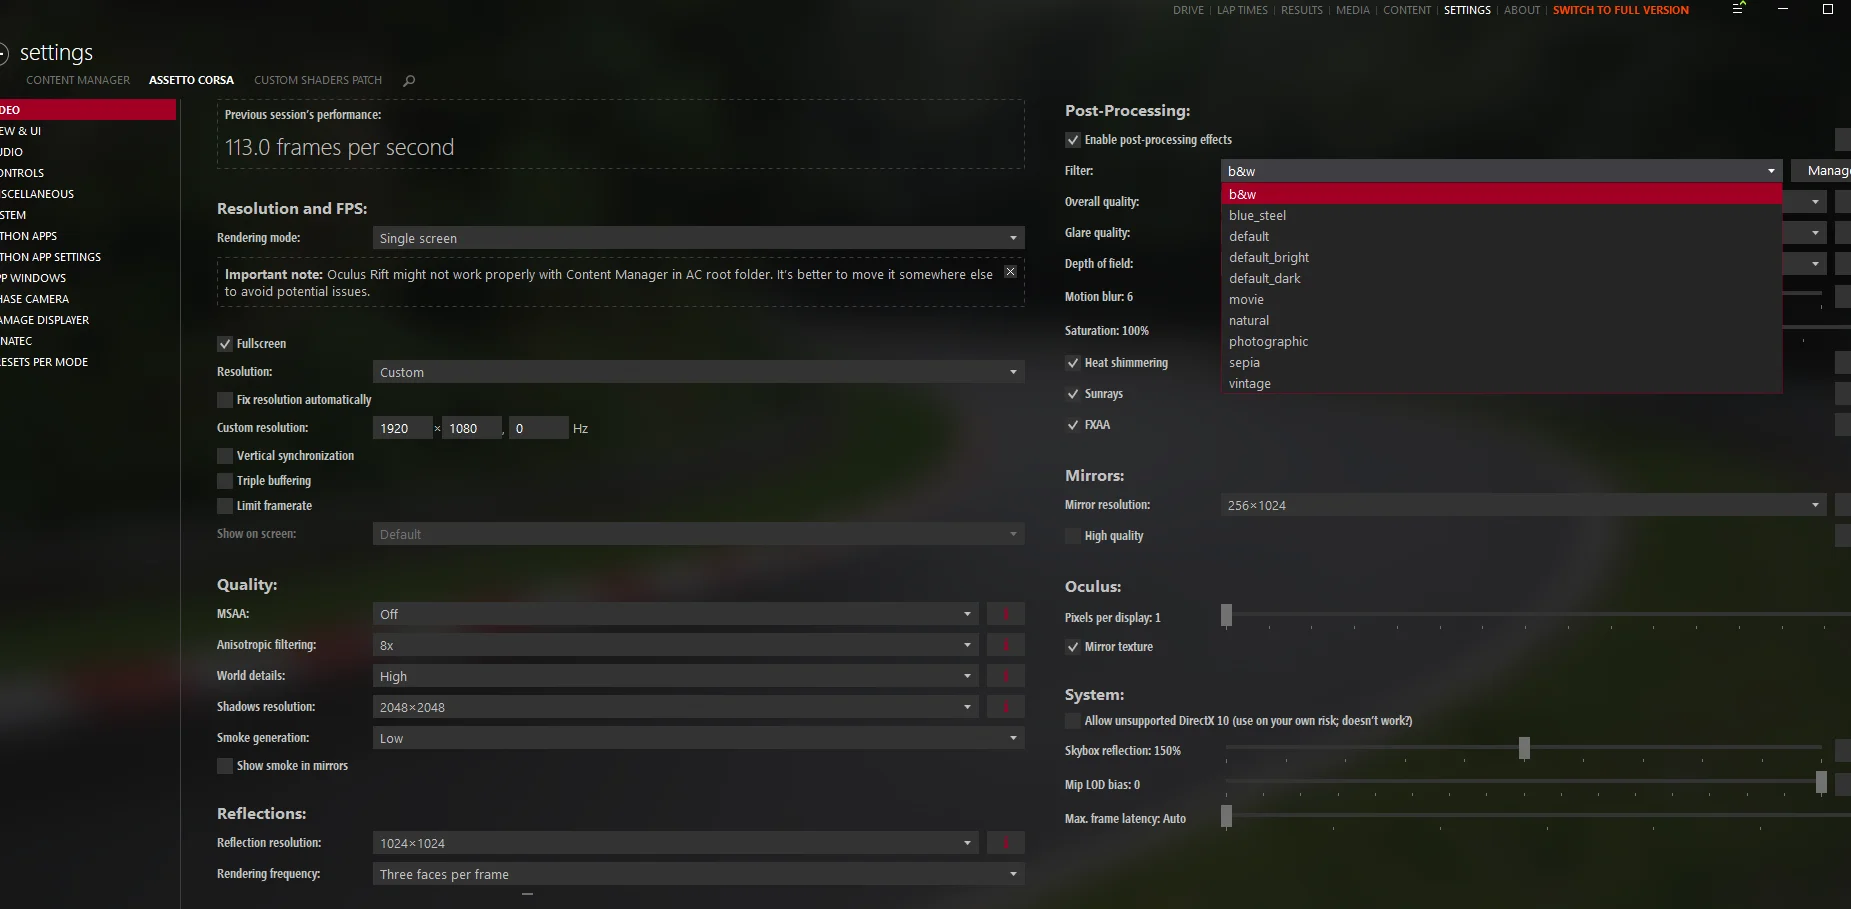
Task: Toggle the Heat shimmering checkbox
Action: [1073, 363]
